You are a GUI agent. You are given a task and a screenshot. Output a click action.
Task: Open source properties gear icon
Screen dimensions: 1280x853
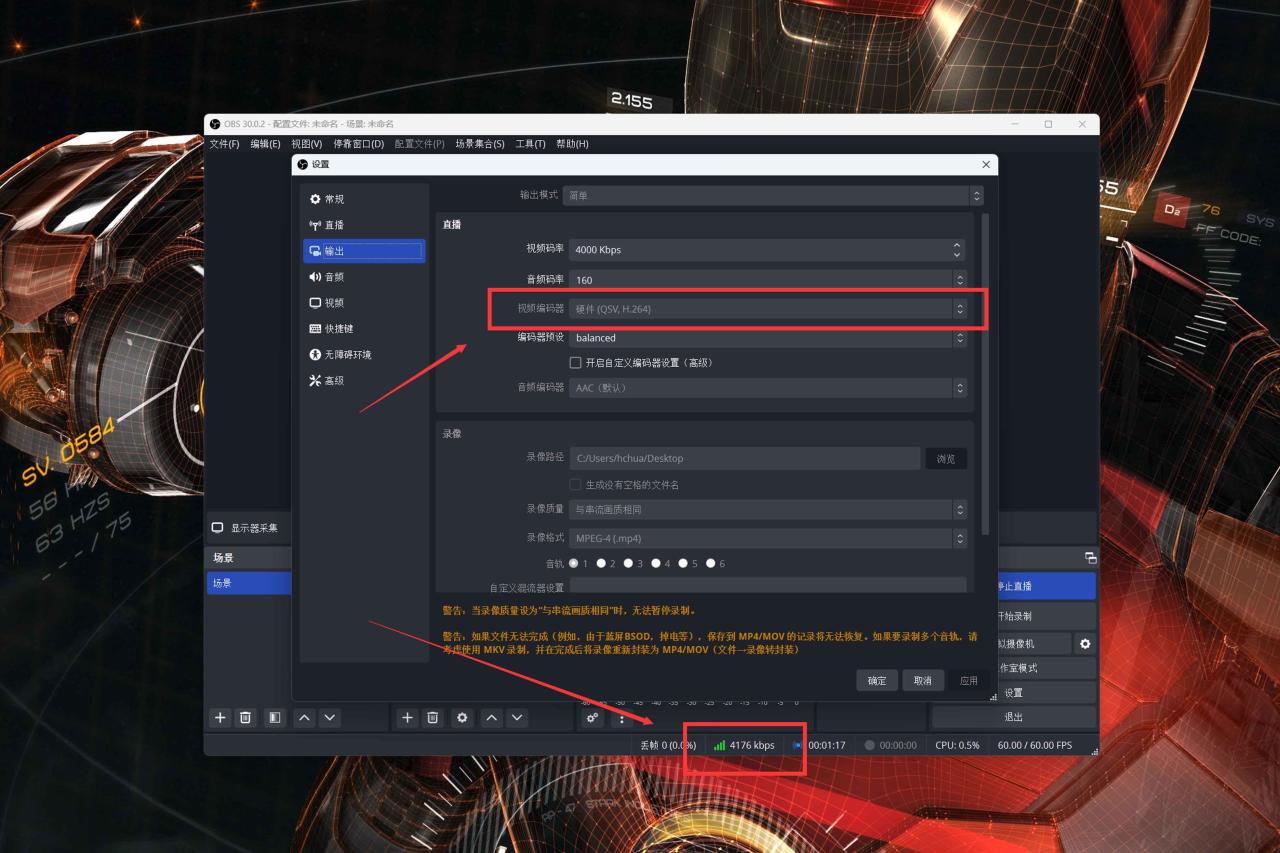[x=462, y=718]
